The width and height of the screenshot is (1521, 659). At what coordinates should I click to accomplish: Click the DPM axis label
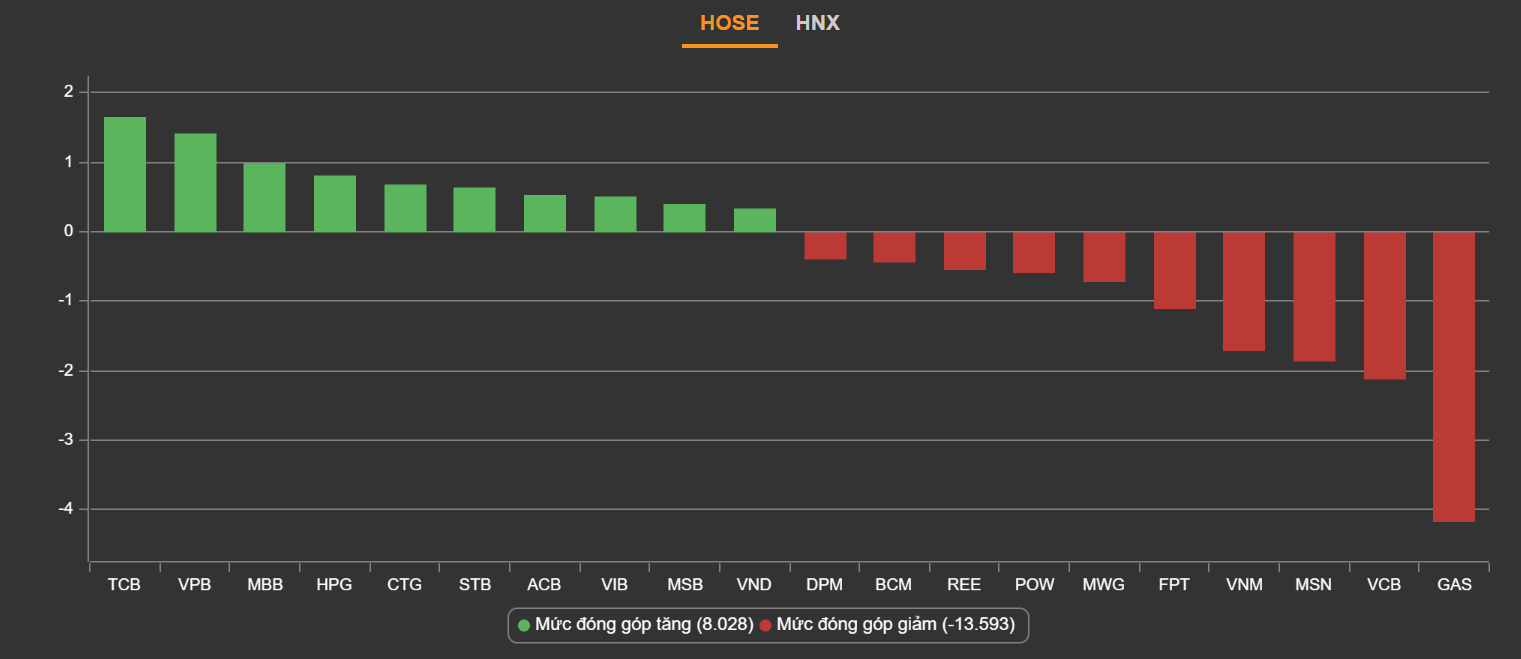(824, 585)
